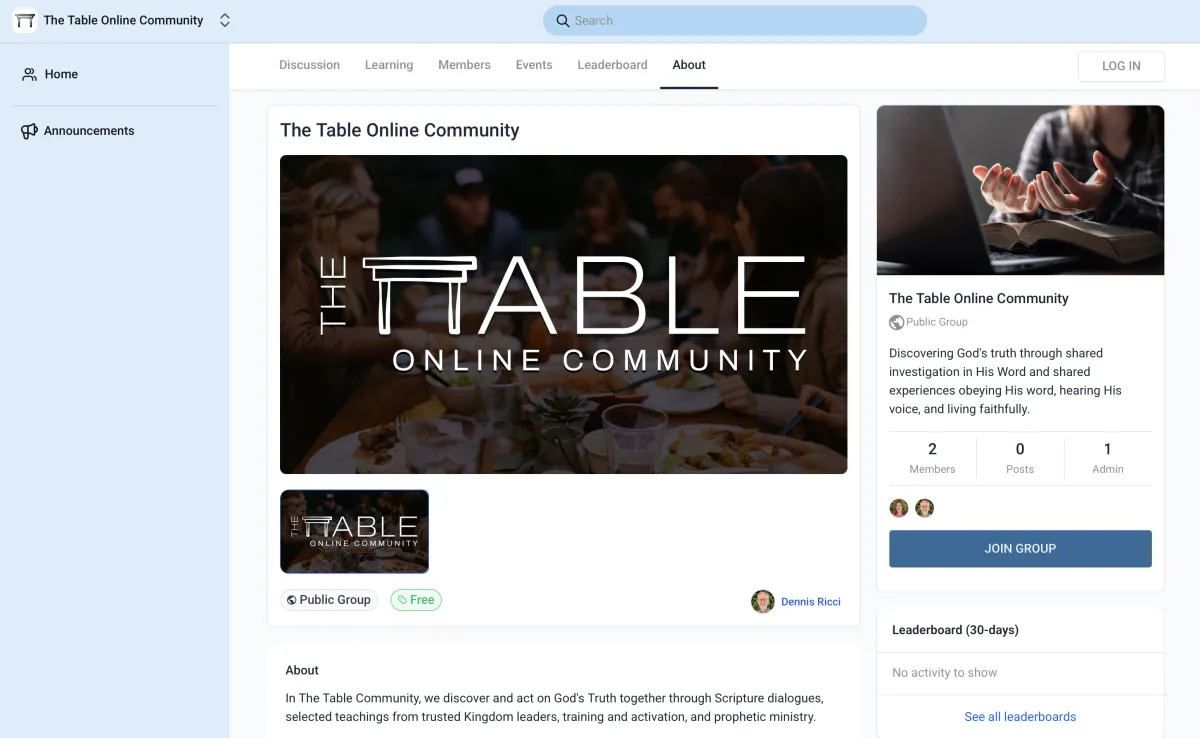Switch to the Learning tab
Image resolution: width=1200 pixels, height=738 pixels.
[x=389, y=65]
